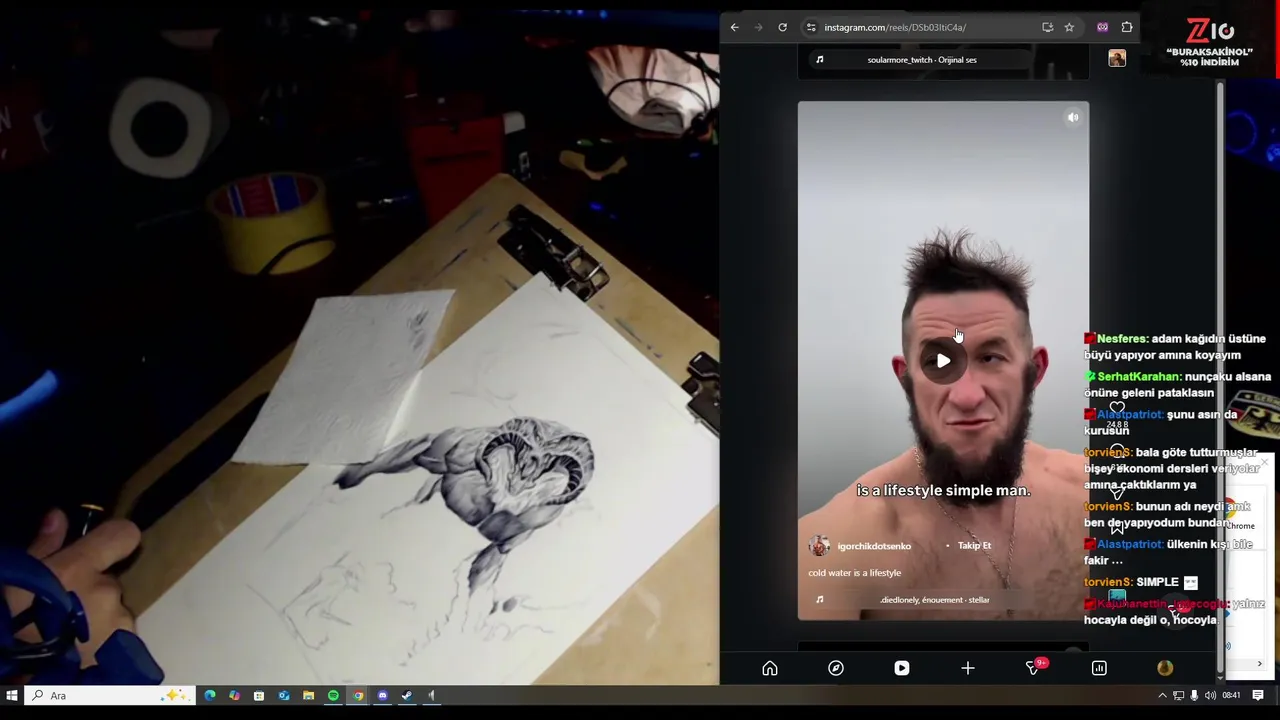The image size is (1280, 720).
Task: Bookmark this page with the star icon
Action: point(1069,27)
